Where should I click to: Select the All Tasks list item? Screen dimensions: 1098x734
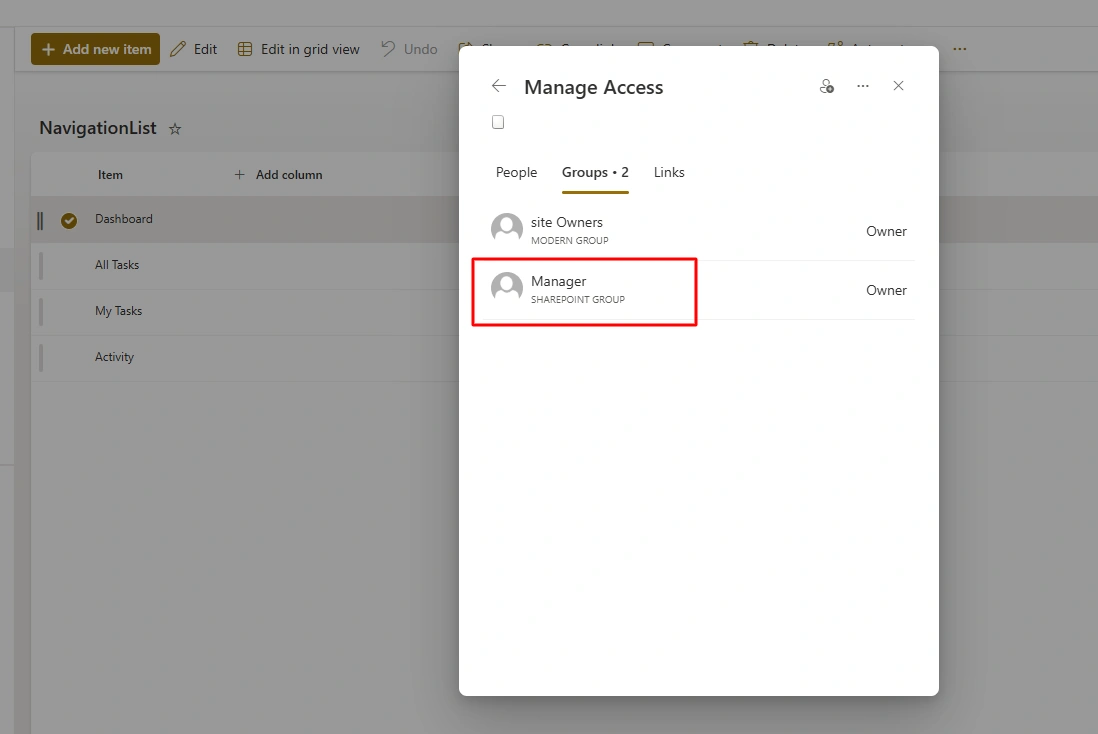coord(117,265)
